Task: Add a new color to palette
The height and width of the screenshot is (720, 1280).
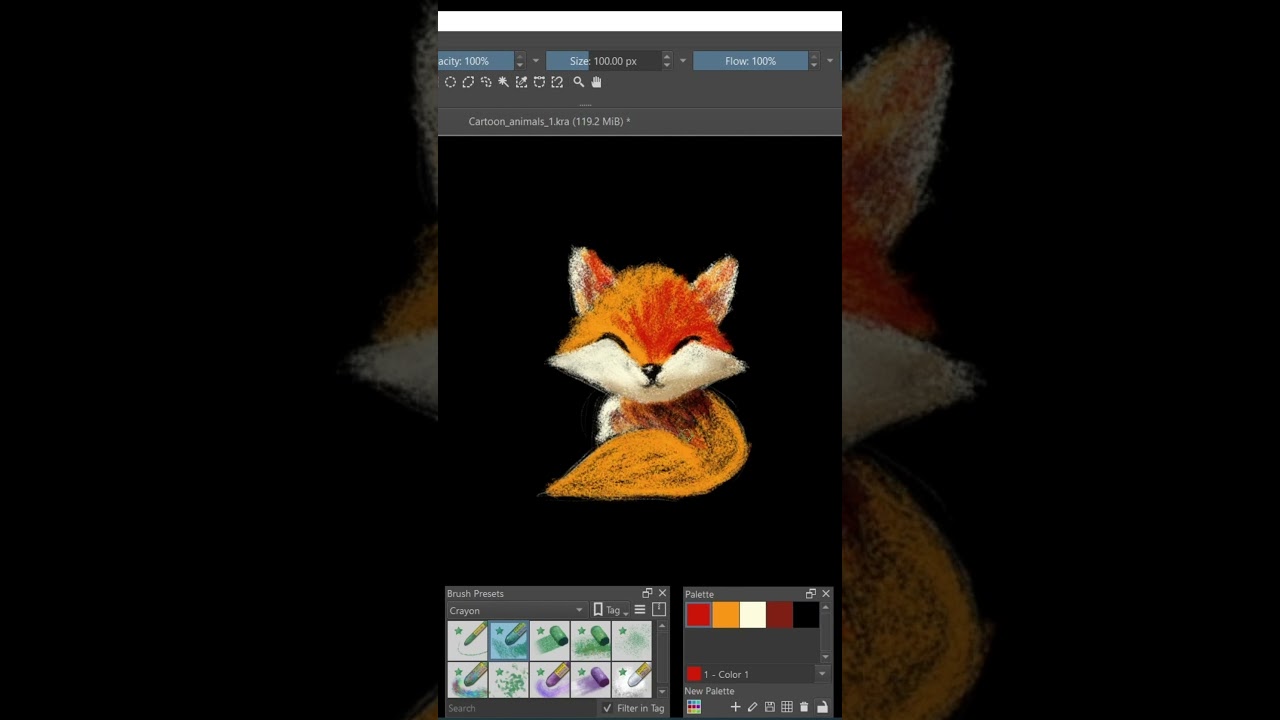Action: 735,707
